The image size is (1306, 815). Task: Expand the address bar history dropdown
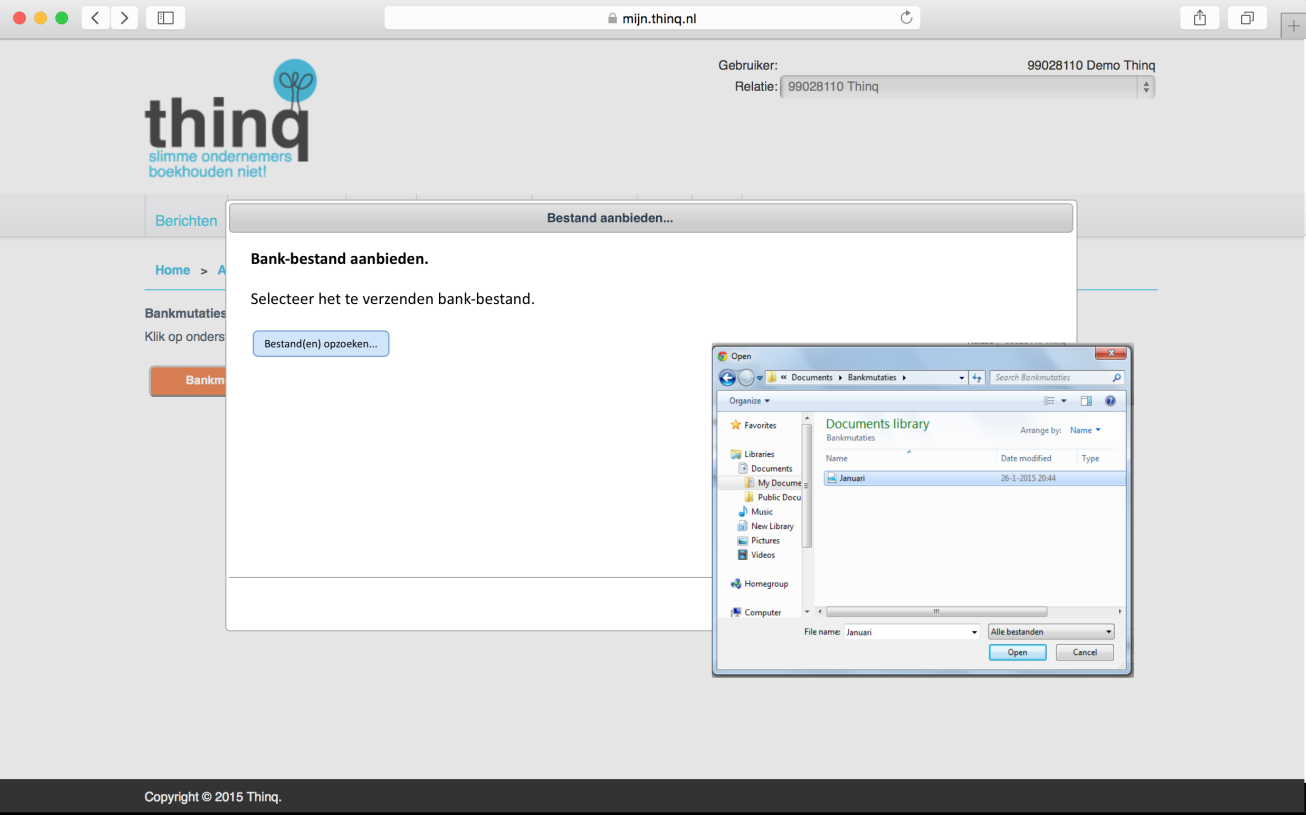tap(962, 378)
